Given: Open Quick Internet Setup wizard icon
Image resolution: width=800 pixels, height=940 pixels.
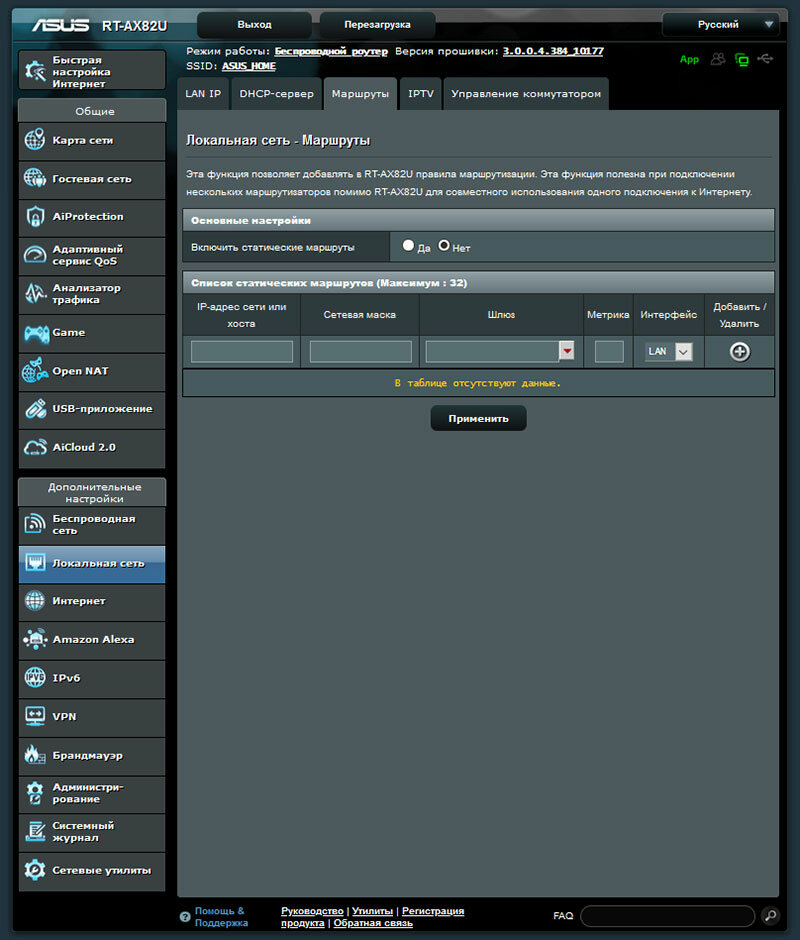Looking at the screenshot, I should click(35, 71).
